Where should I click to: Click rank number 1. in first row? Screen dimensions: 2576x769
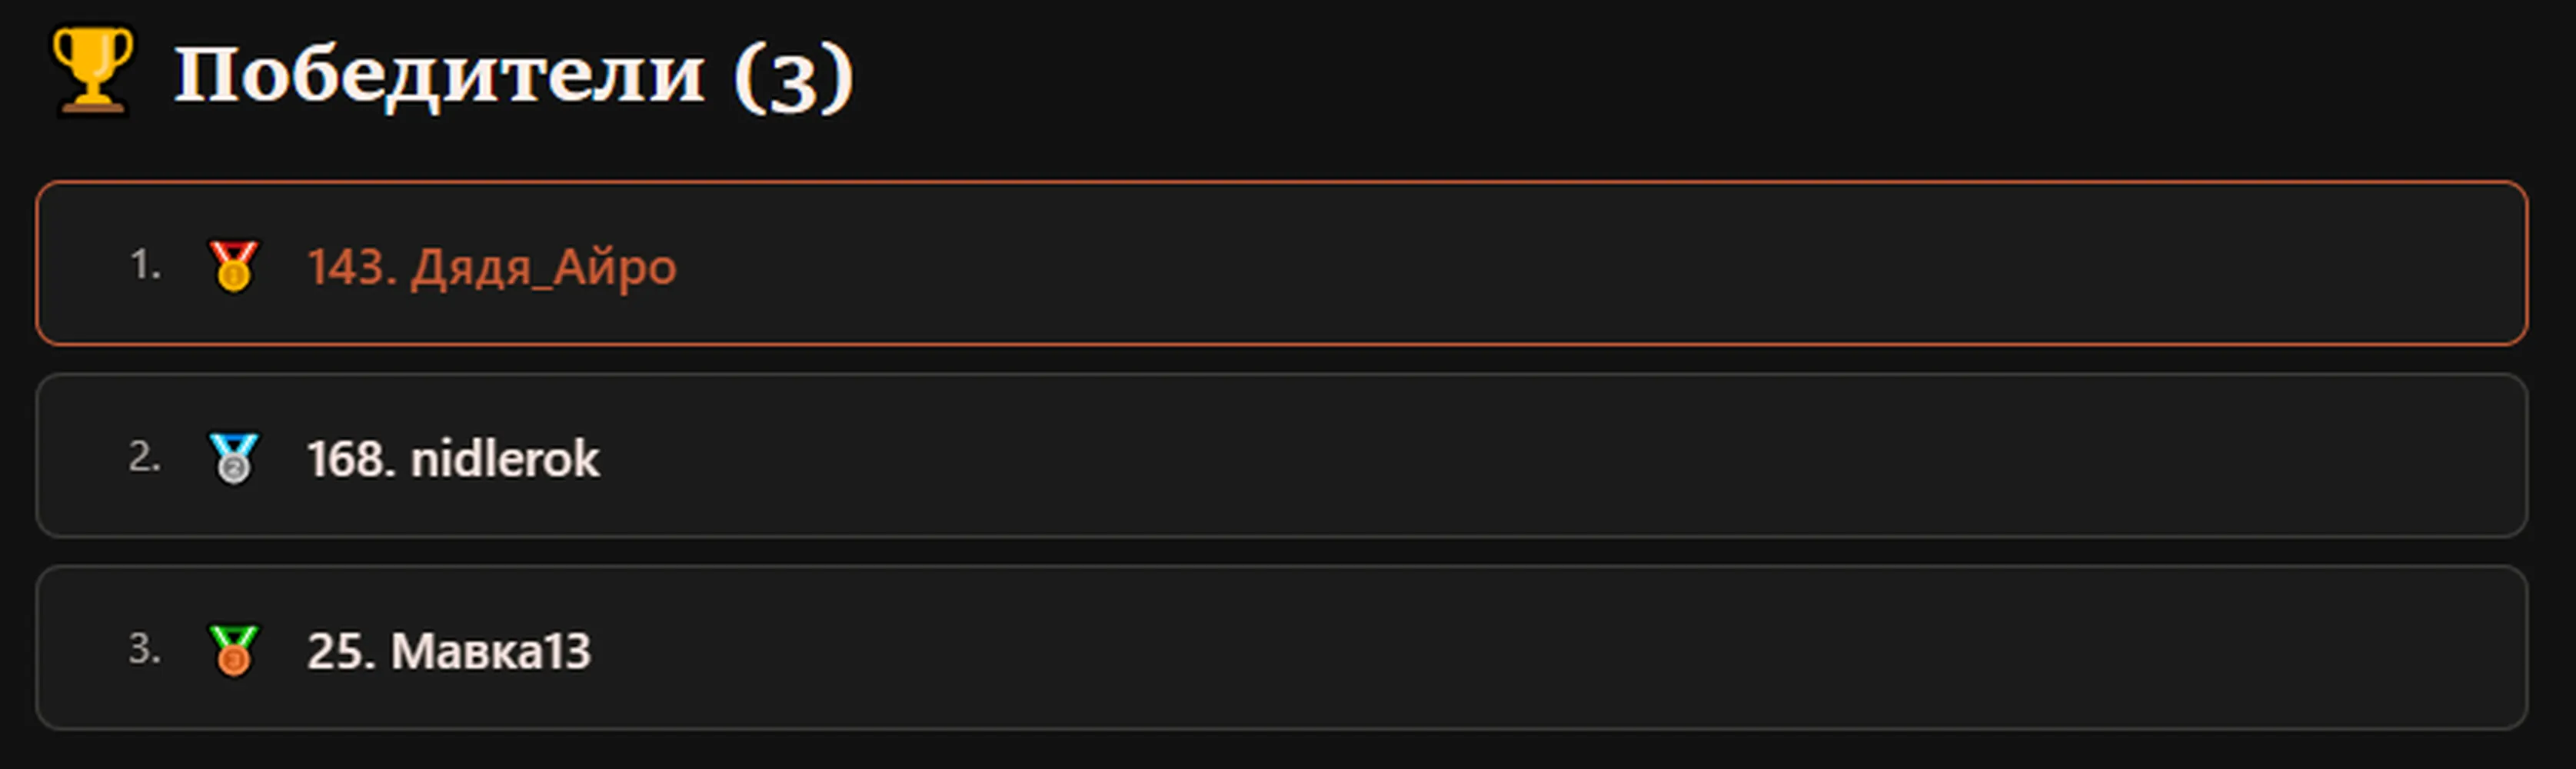[145, 265]
